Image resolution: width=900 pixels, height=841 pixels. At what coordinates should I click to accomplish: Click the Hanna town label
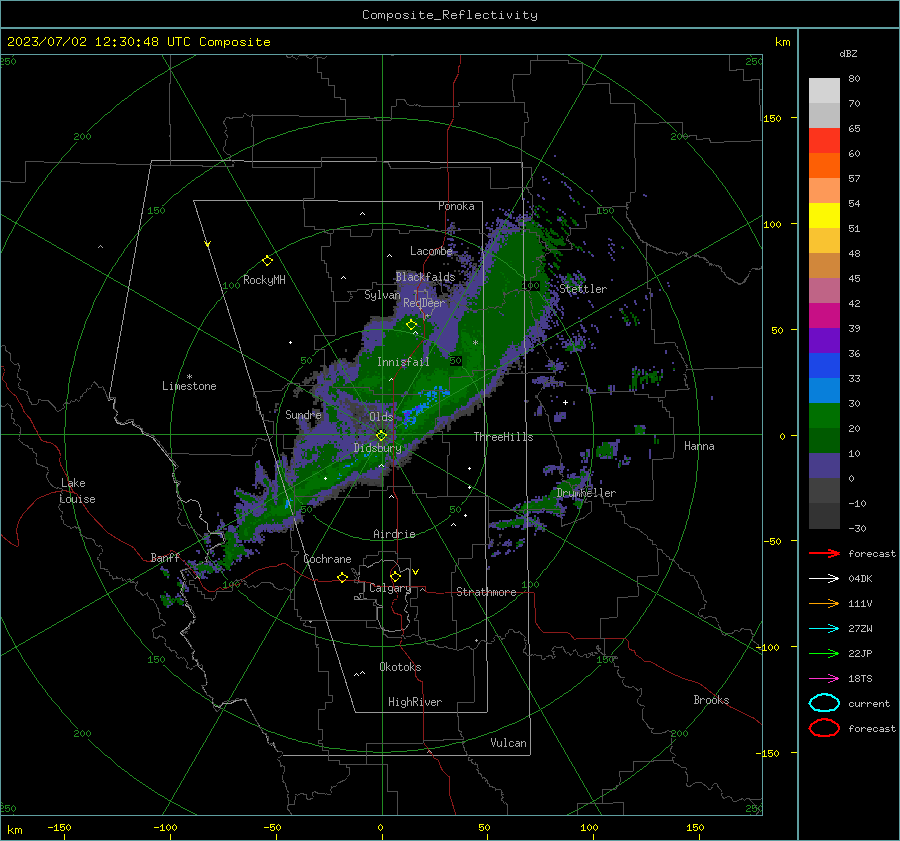coord(699,445)
